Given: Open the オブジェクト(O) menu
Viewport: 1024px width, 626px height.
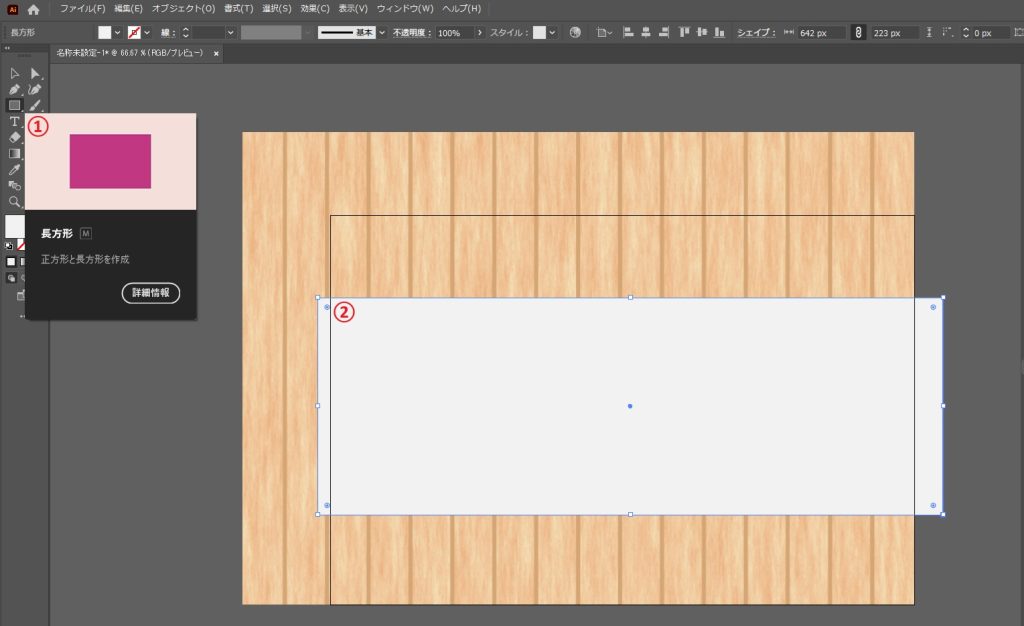Looking at the screenshot, I should tap(183, 9).
